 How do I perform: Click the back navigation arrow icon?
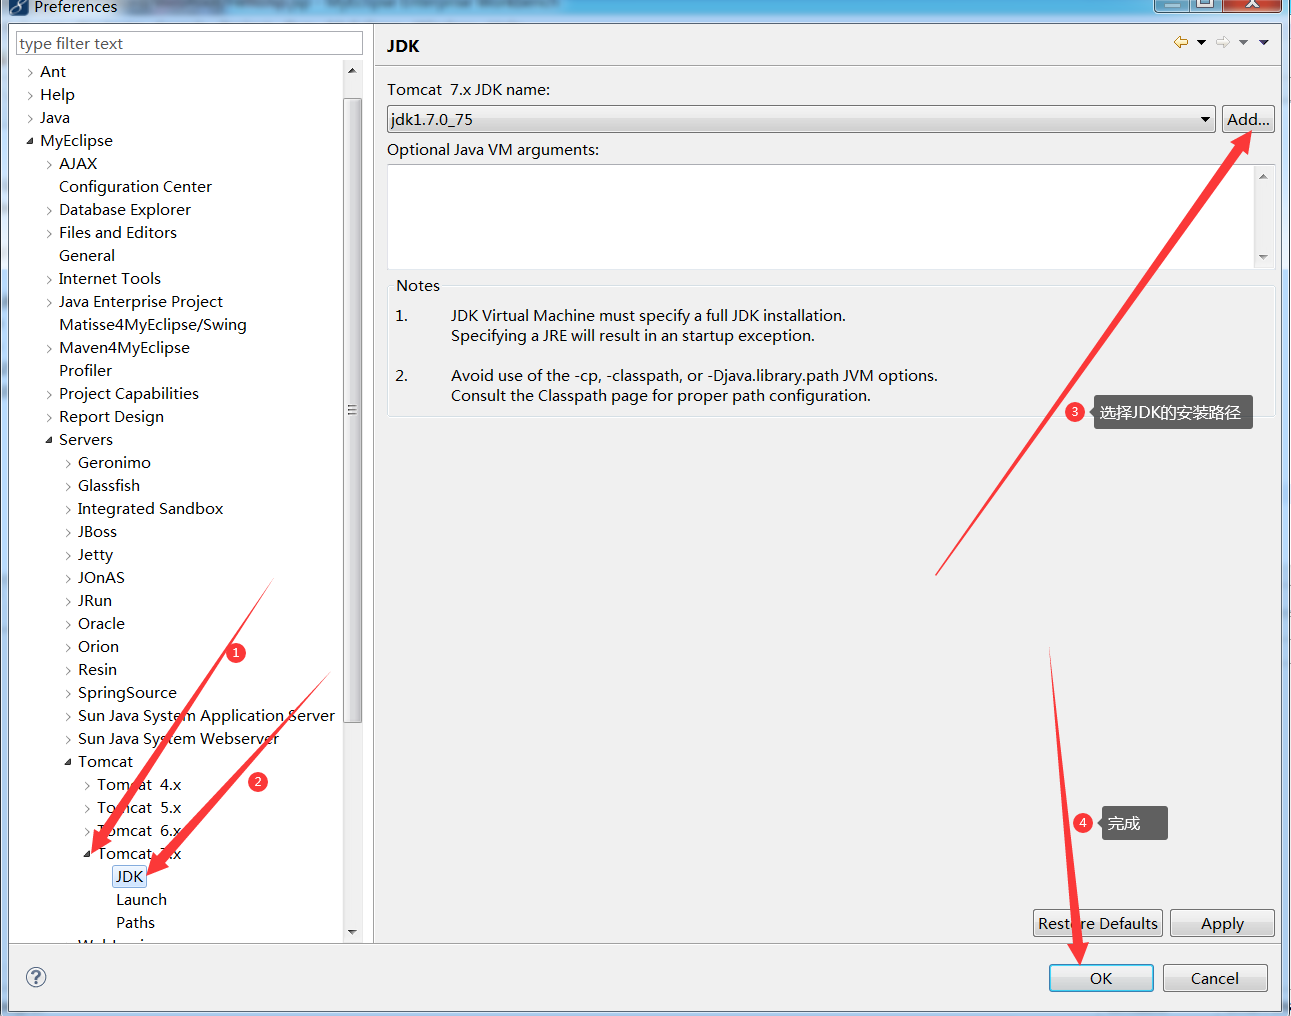click(x=1181, y=42)
